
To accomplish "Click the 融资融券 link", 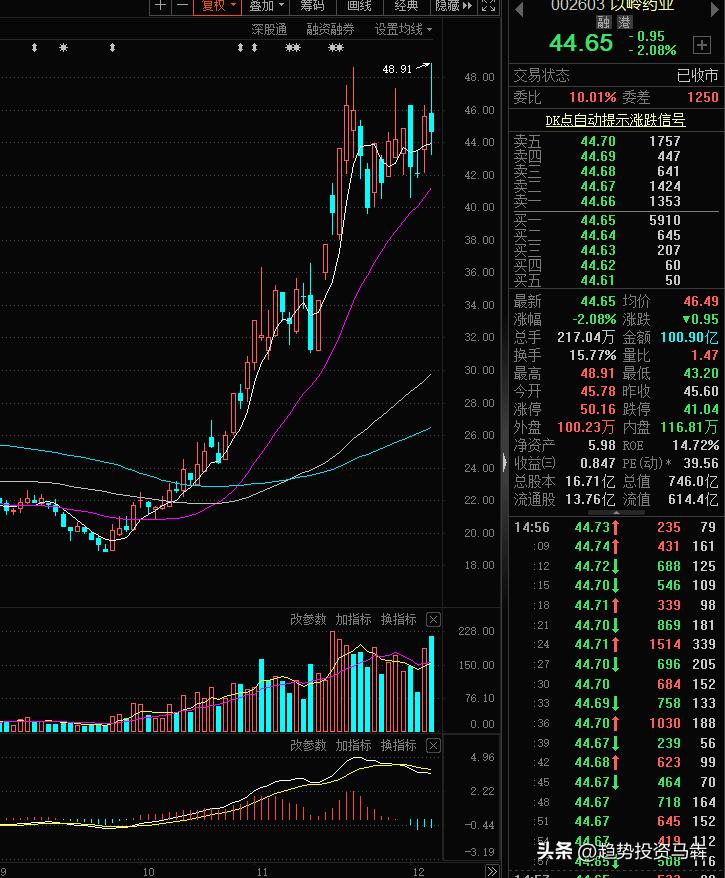I will [330, 30].
